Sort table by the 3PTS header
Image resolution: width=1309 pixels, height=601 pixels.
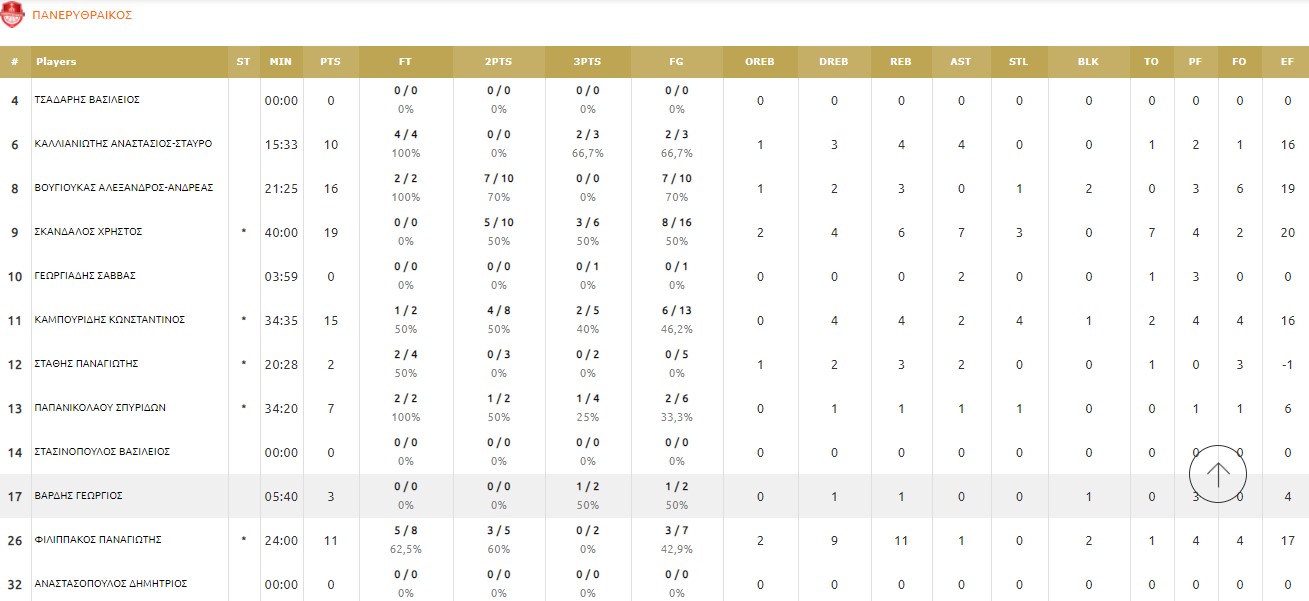587,62
